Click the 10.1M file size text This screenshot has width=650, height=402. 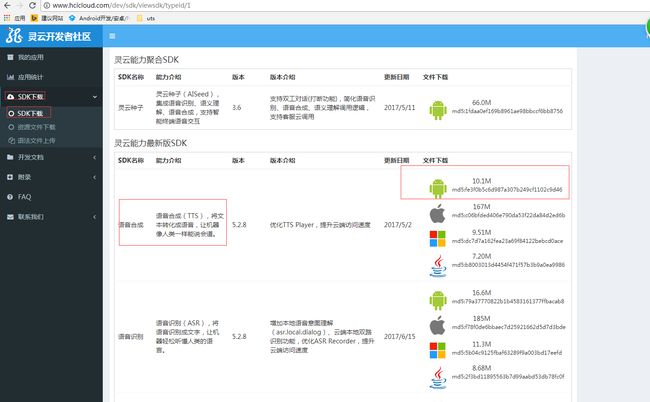pos(481,181)
